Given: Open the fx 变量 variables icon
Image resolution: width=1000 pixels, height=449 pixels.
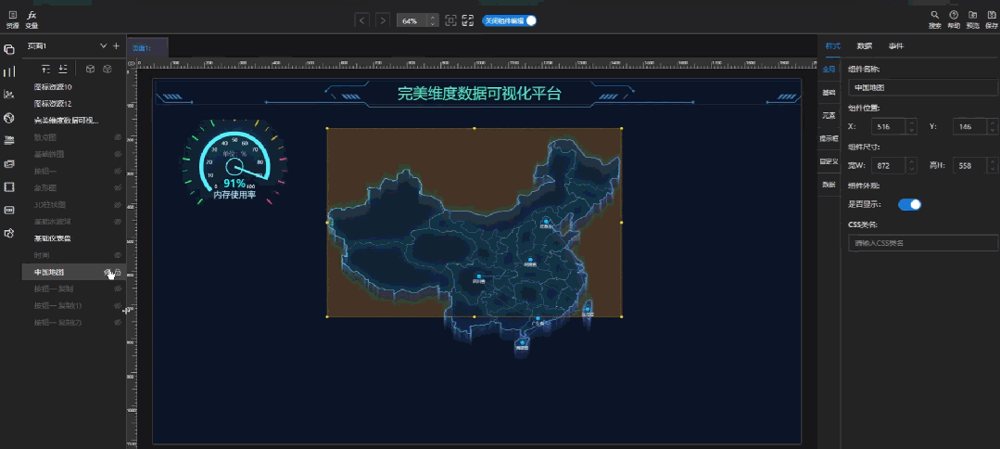Looking at the screenshot, I should [x=31, y=20].
